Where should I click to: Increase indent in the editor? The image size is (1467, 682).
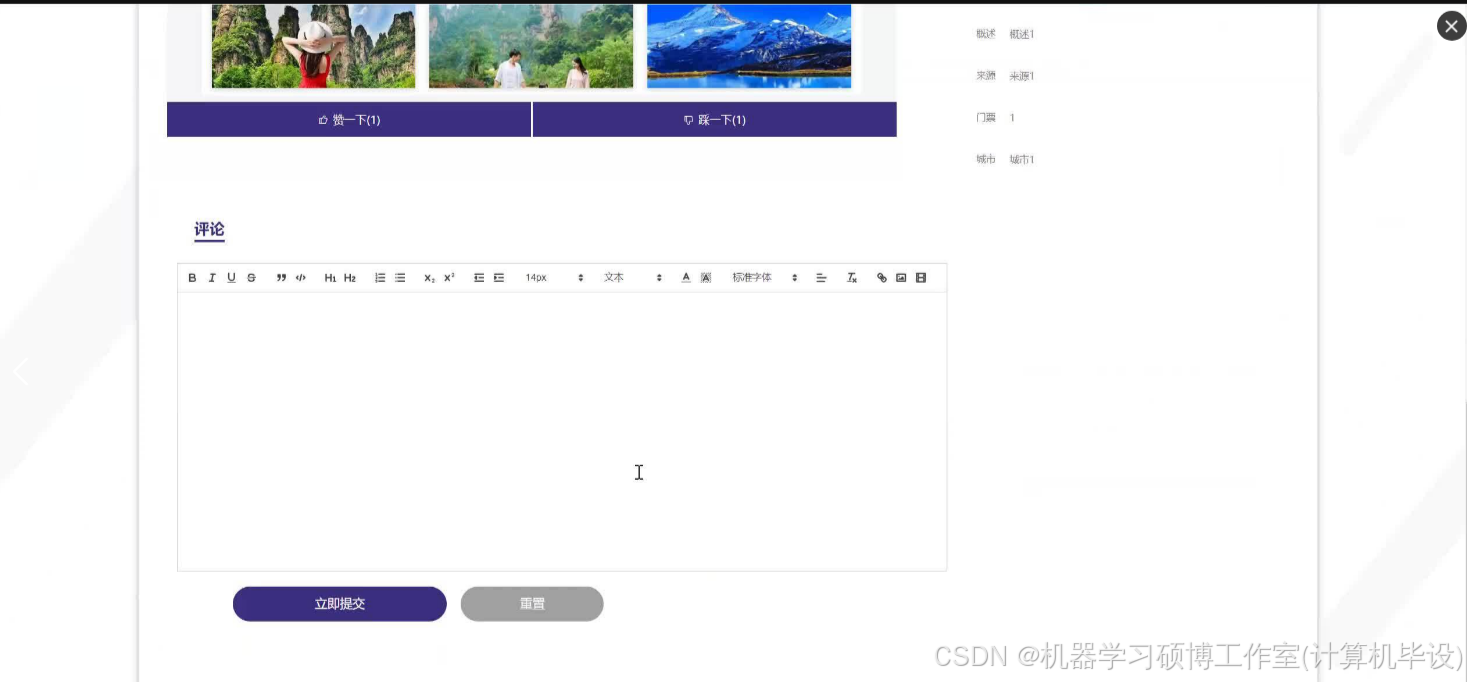coord(499,278)
